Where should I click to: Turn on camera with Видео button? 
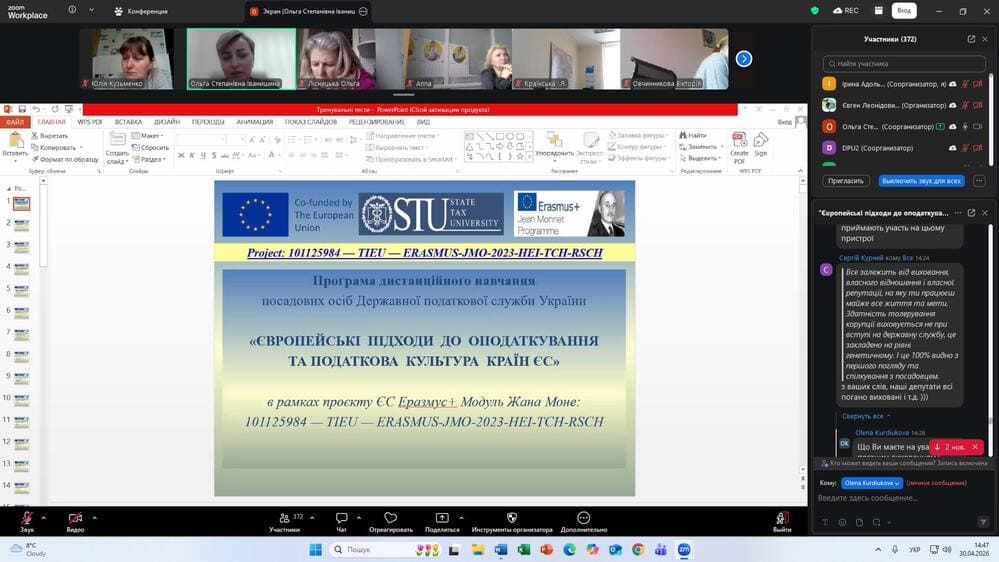tap(75, 521)
